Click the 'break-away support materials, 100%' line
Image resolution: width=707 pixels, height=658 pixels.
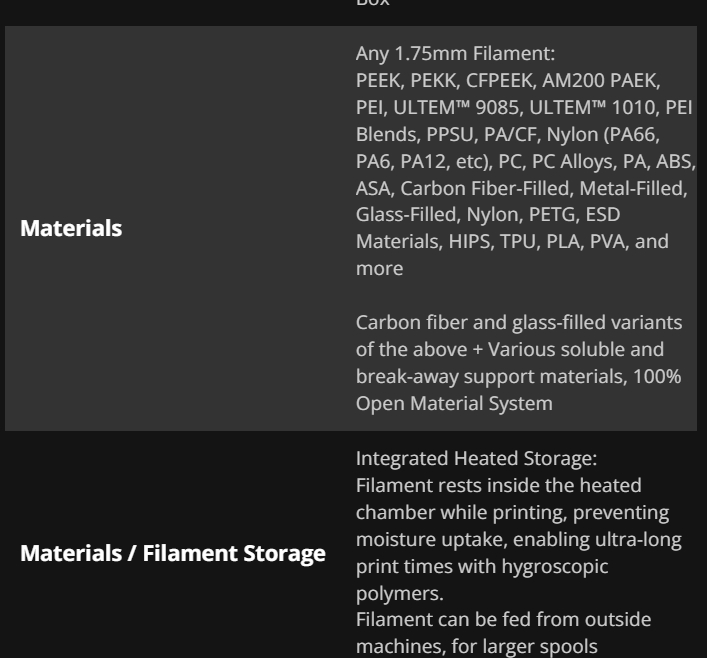[519, 377]
